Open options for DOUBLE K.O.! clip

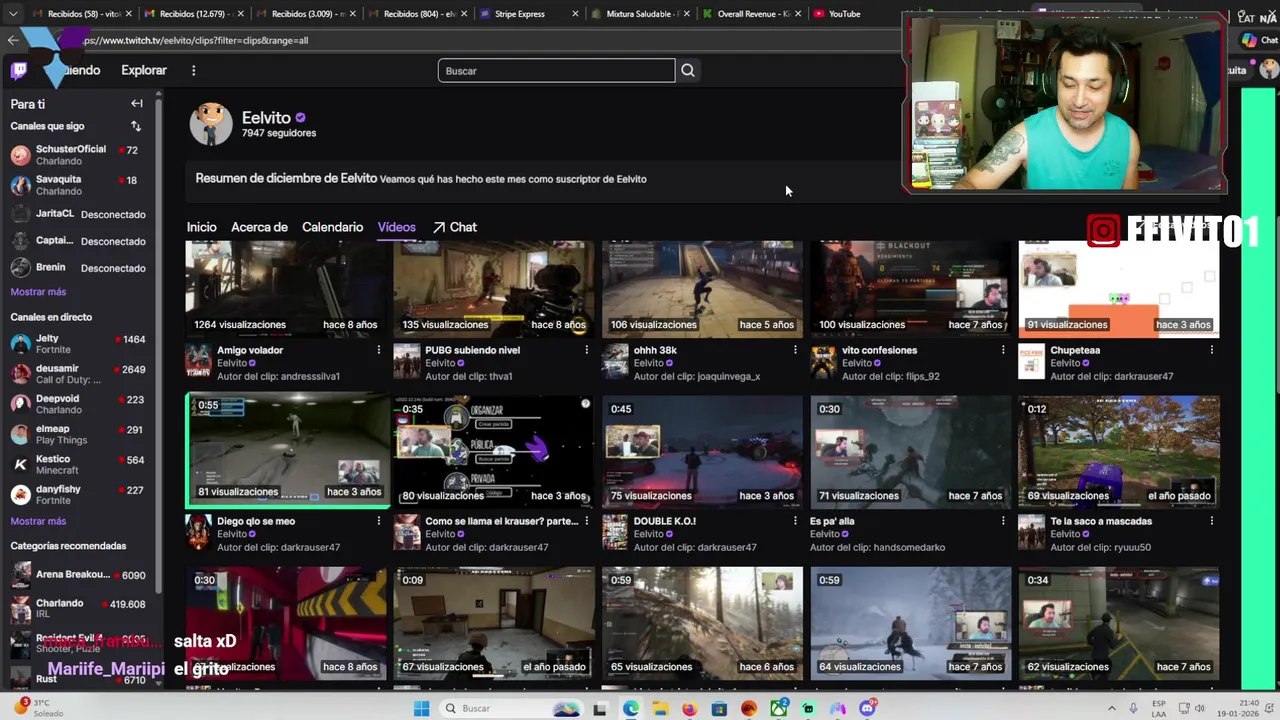click(x=795, y=521)
